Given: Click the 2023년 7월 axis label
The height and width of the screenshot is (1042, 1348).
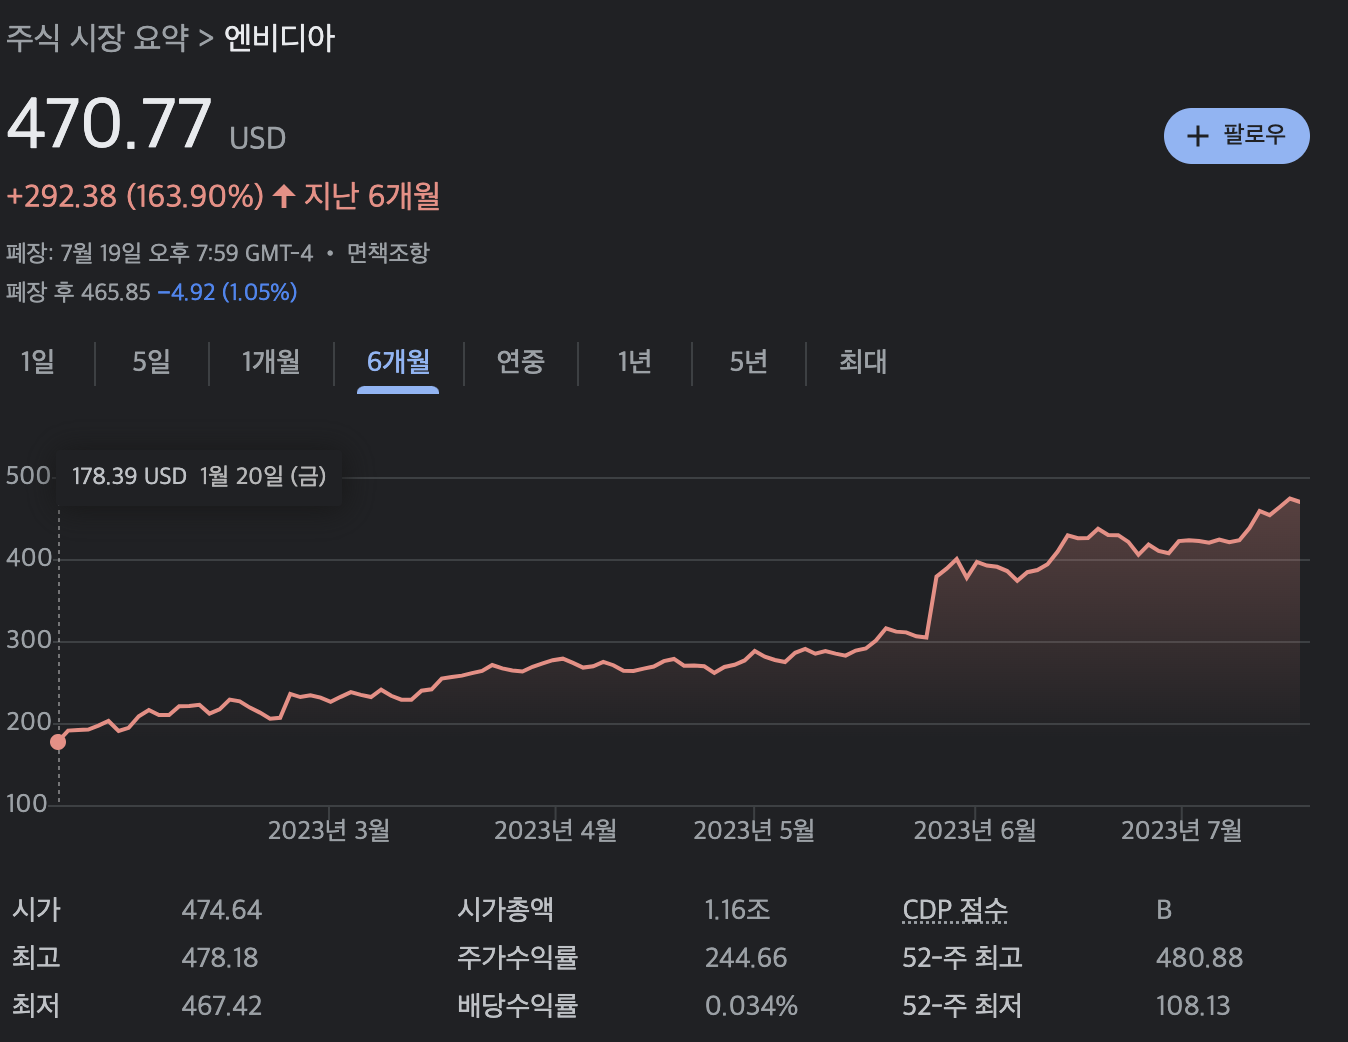Looking at the screenshot, I should coord(1182,831).
